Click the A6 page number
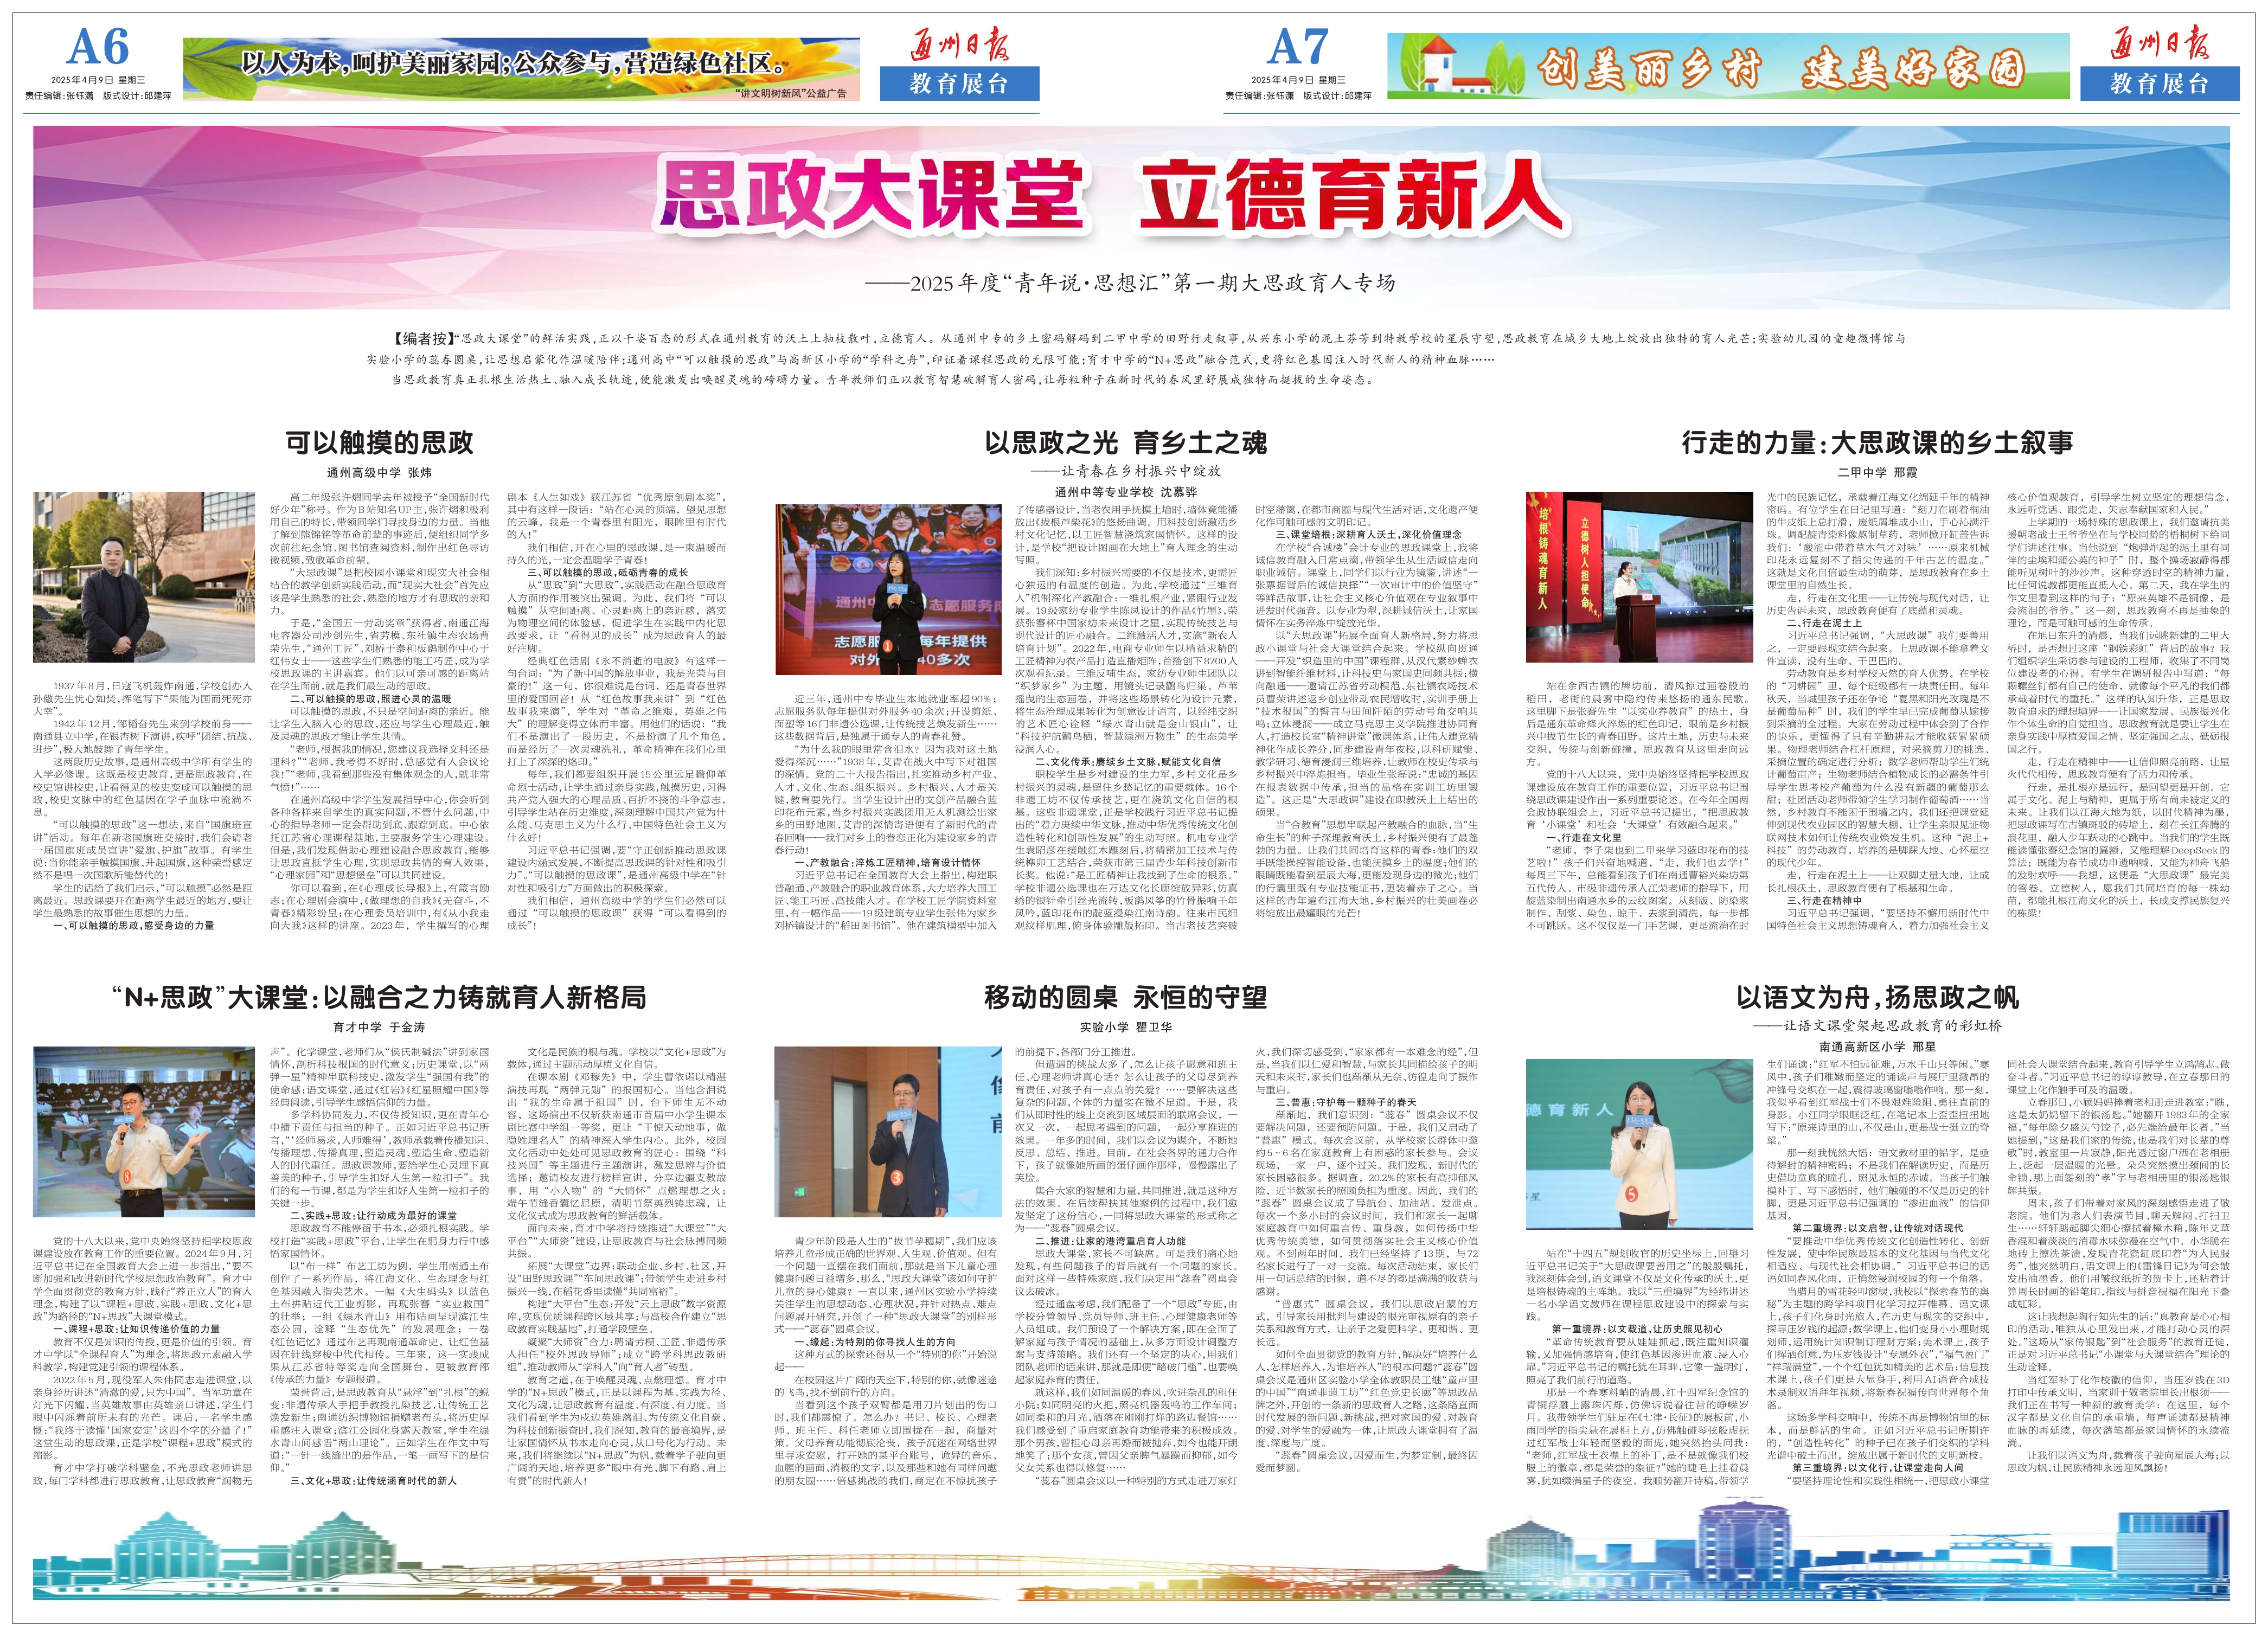Image resolution: width=2268 pixels, height=1637 pixels. (98, 47)
